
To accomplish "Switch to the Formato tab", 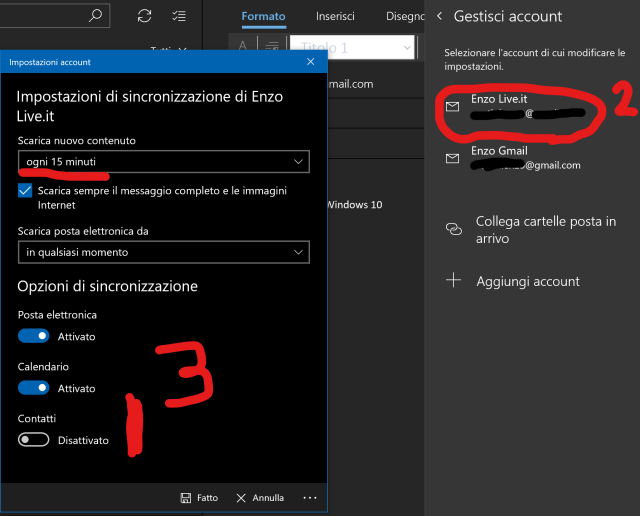I will [x=263, y=17].
